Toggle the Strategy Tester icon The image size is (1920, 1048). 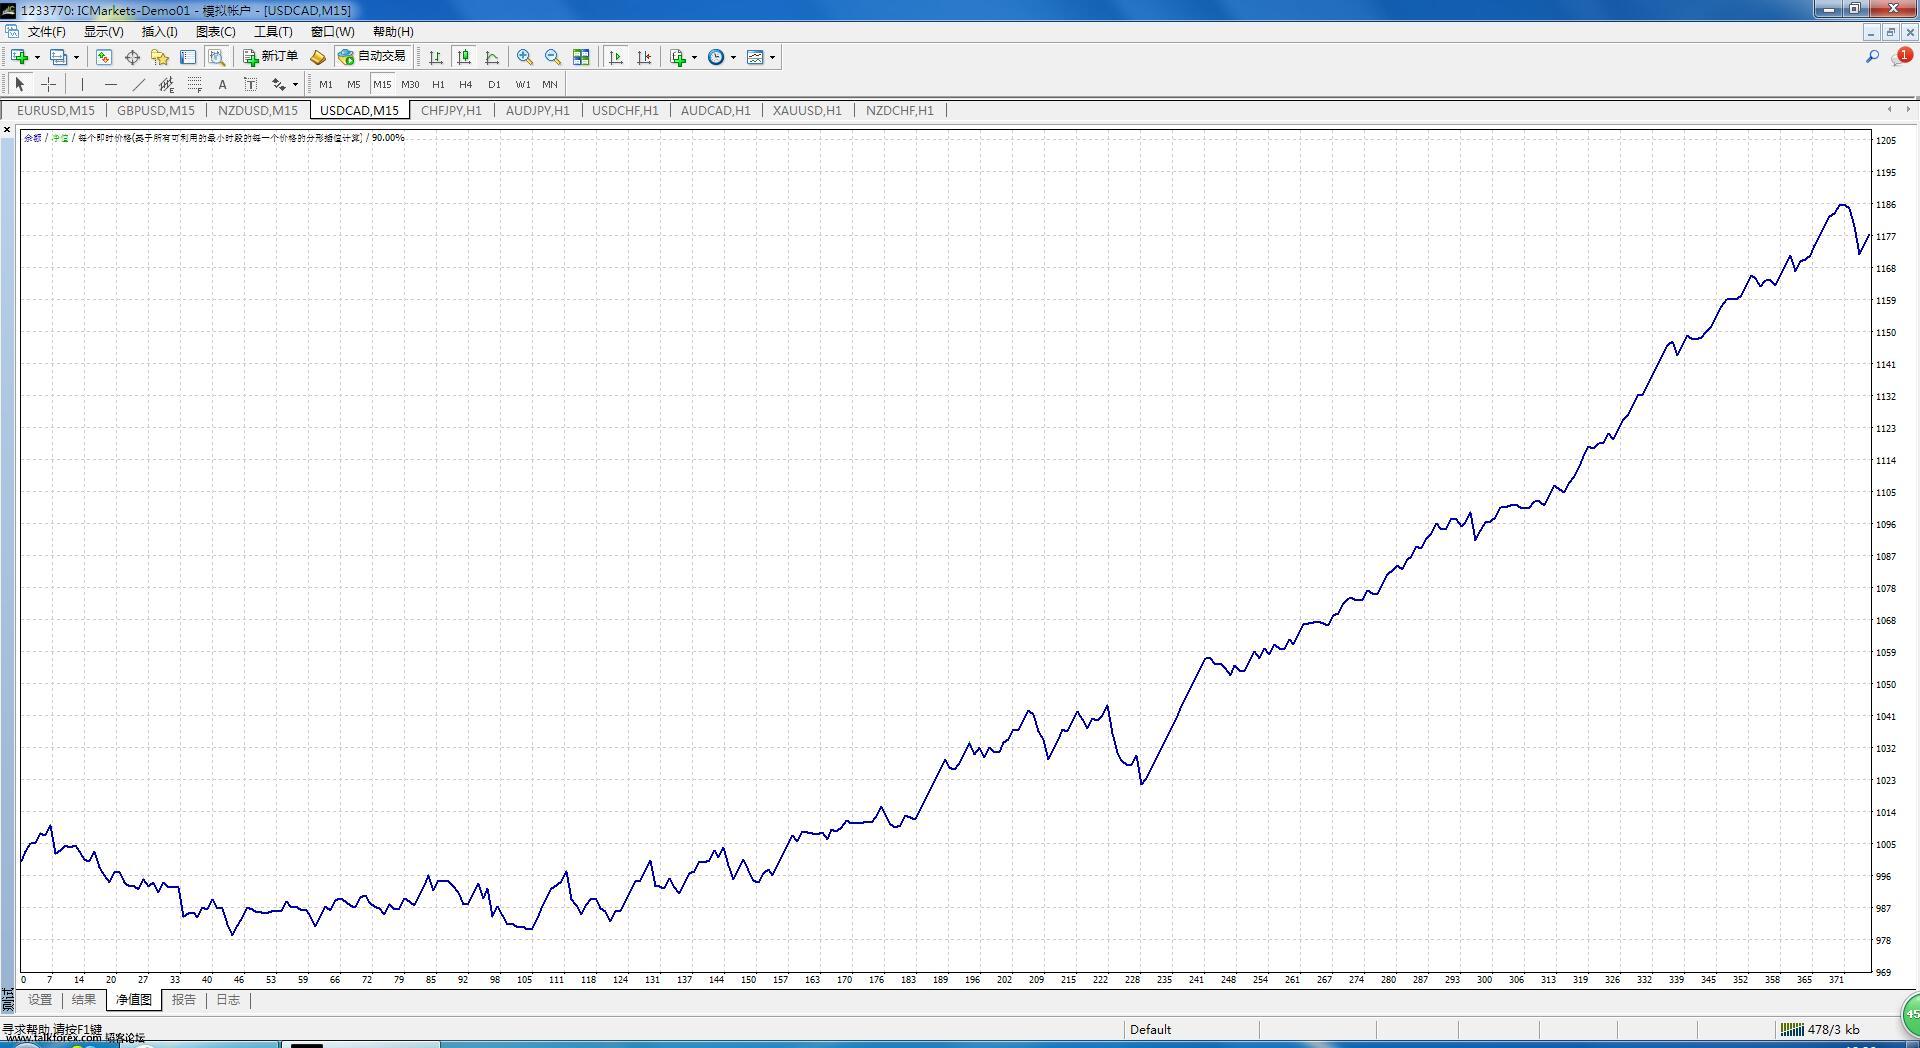pyautogui.click(x=216, y=57)
